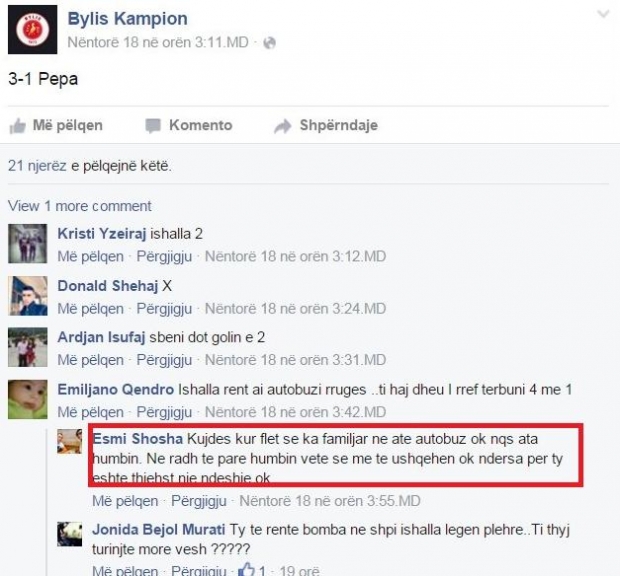Click the Komento speech bubble icon
The width and height of the screenshot is (620, 576).
(153, 126)
